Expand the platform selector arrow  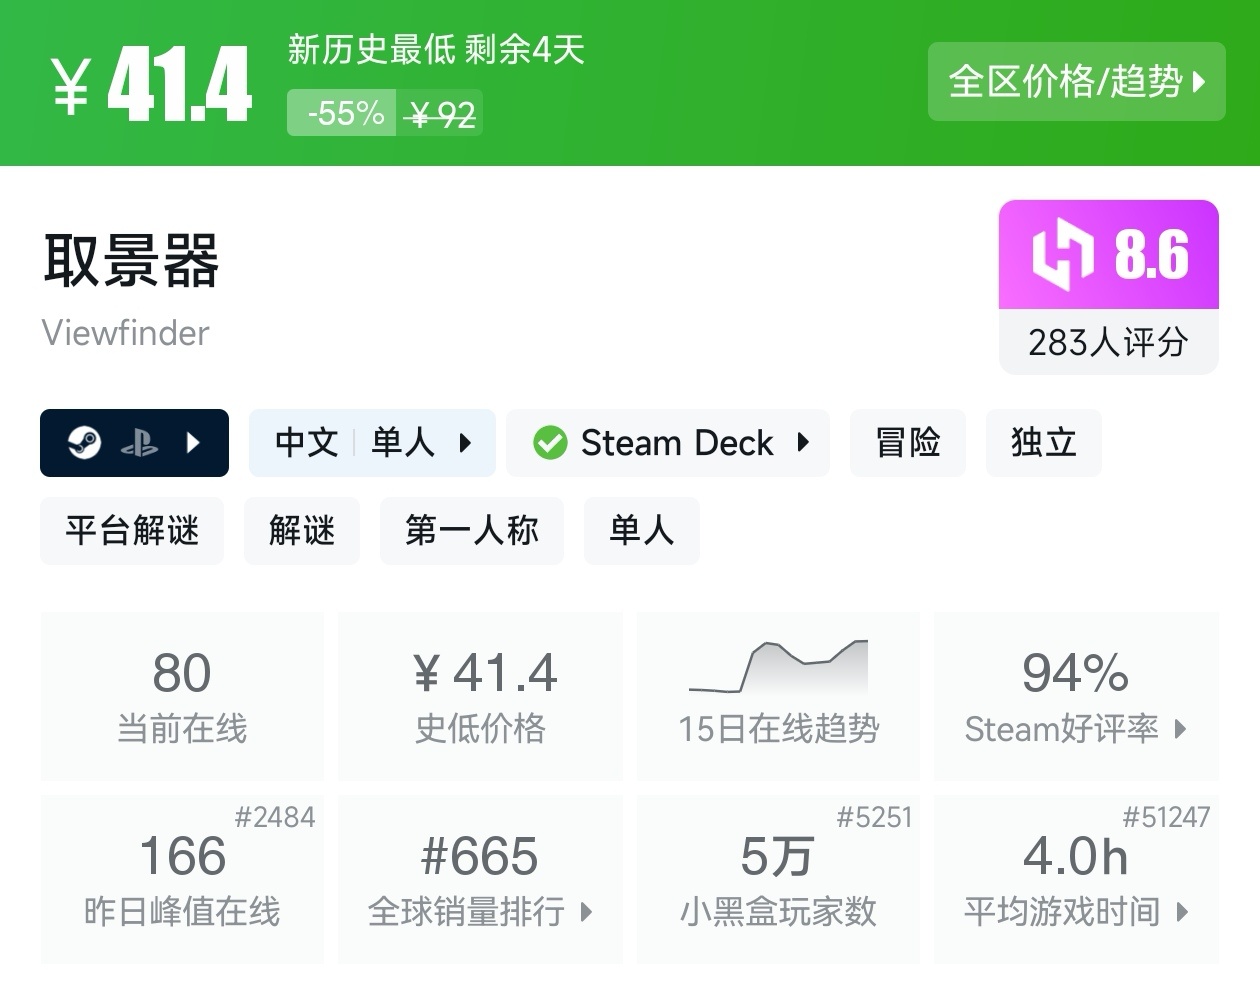click(x=194, y=442)
